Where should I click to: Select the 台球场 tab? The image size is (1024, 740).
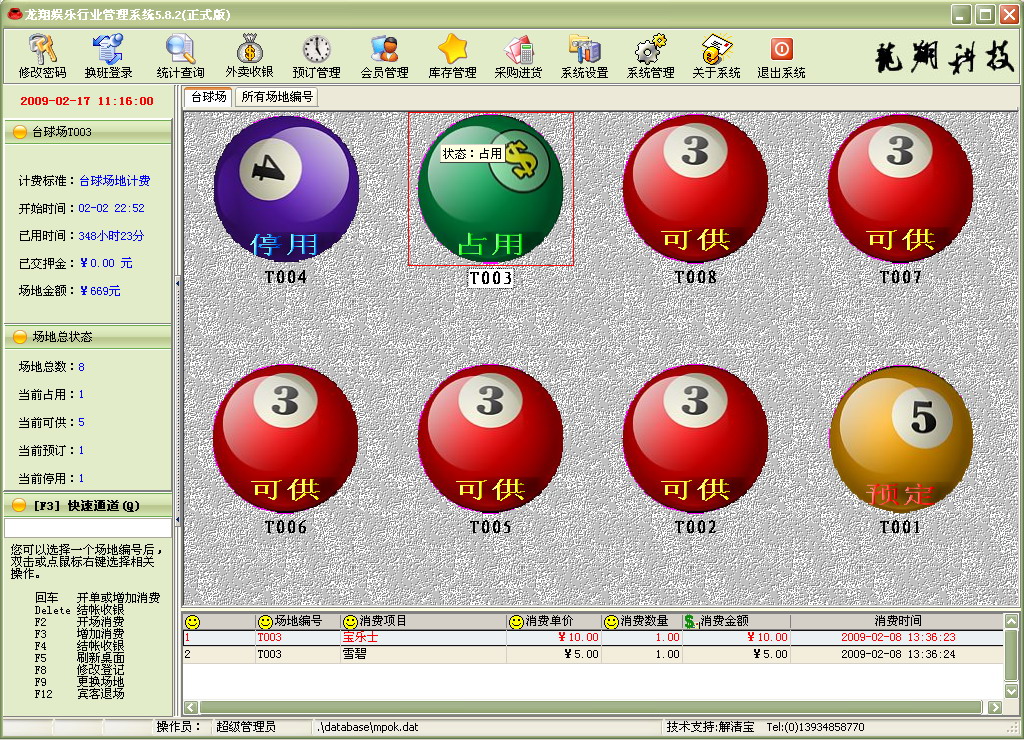click(208, 97)
